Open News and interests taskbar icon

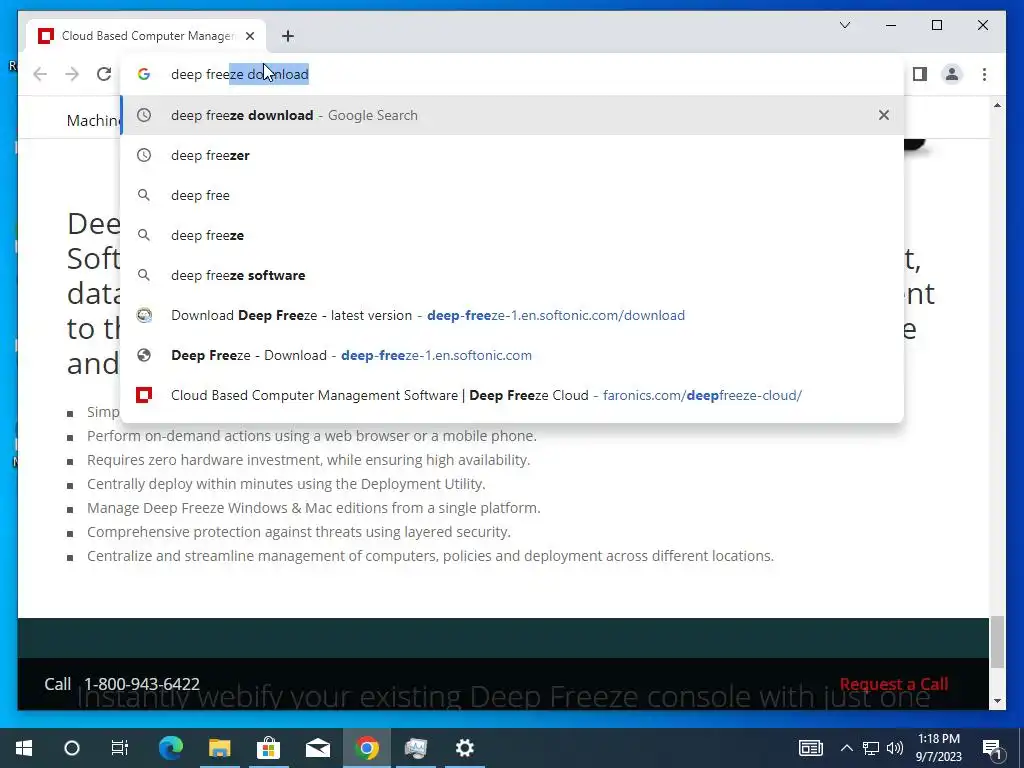(x=810, y=748)
